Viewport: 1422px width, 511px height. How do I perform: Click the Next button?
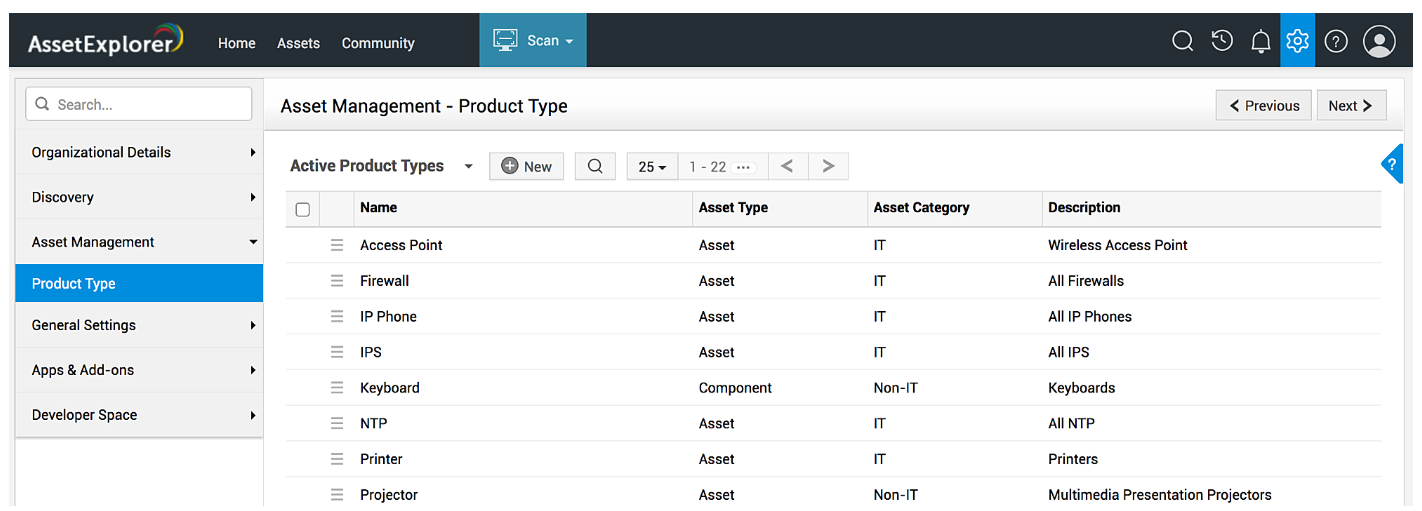1350,105
